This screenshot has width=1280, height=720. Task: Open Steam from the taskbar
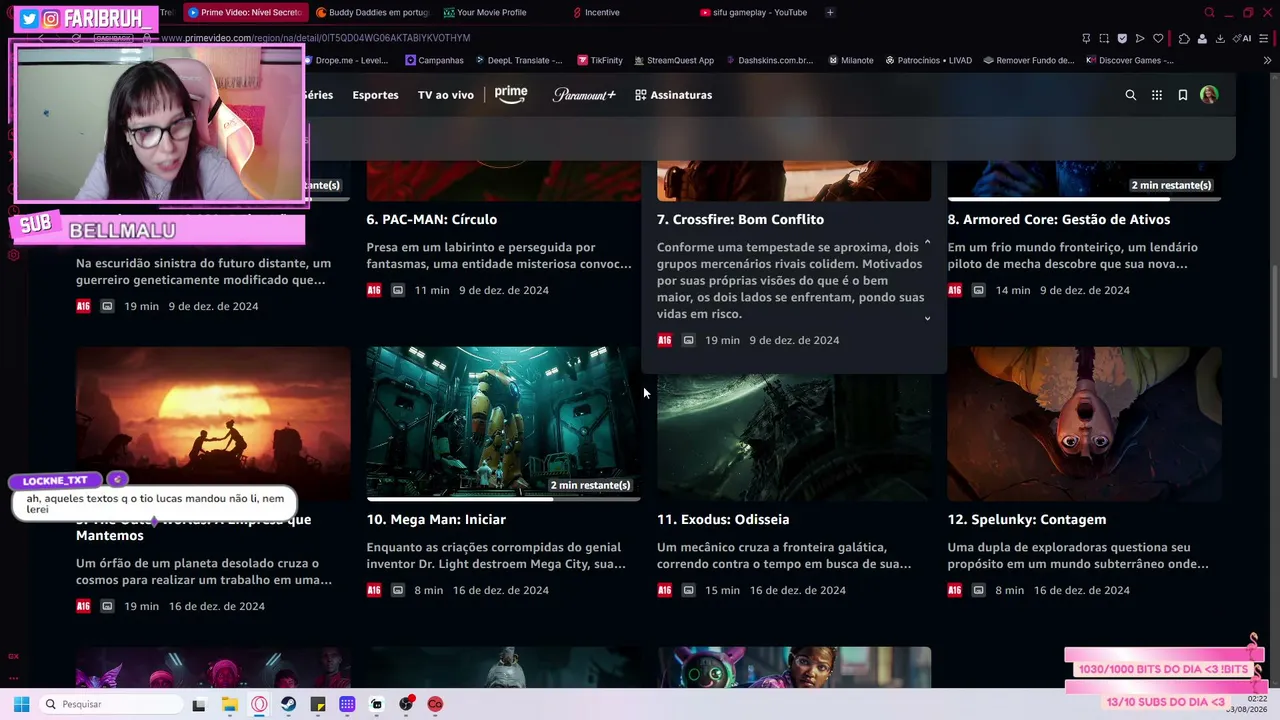288,704
